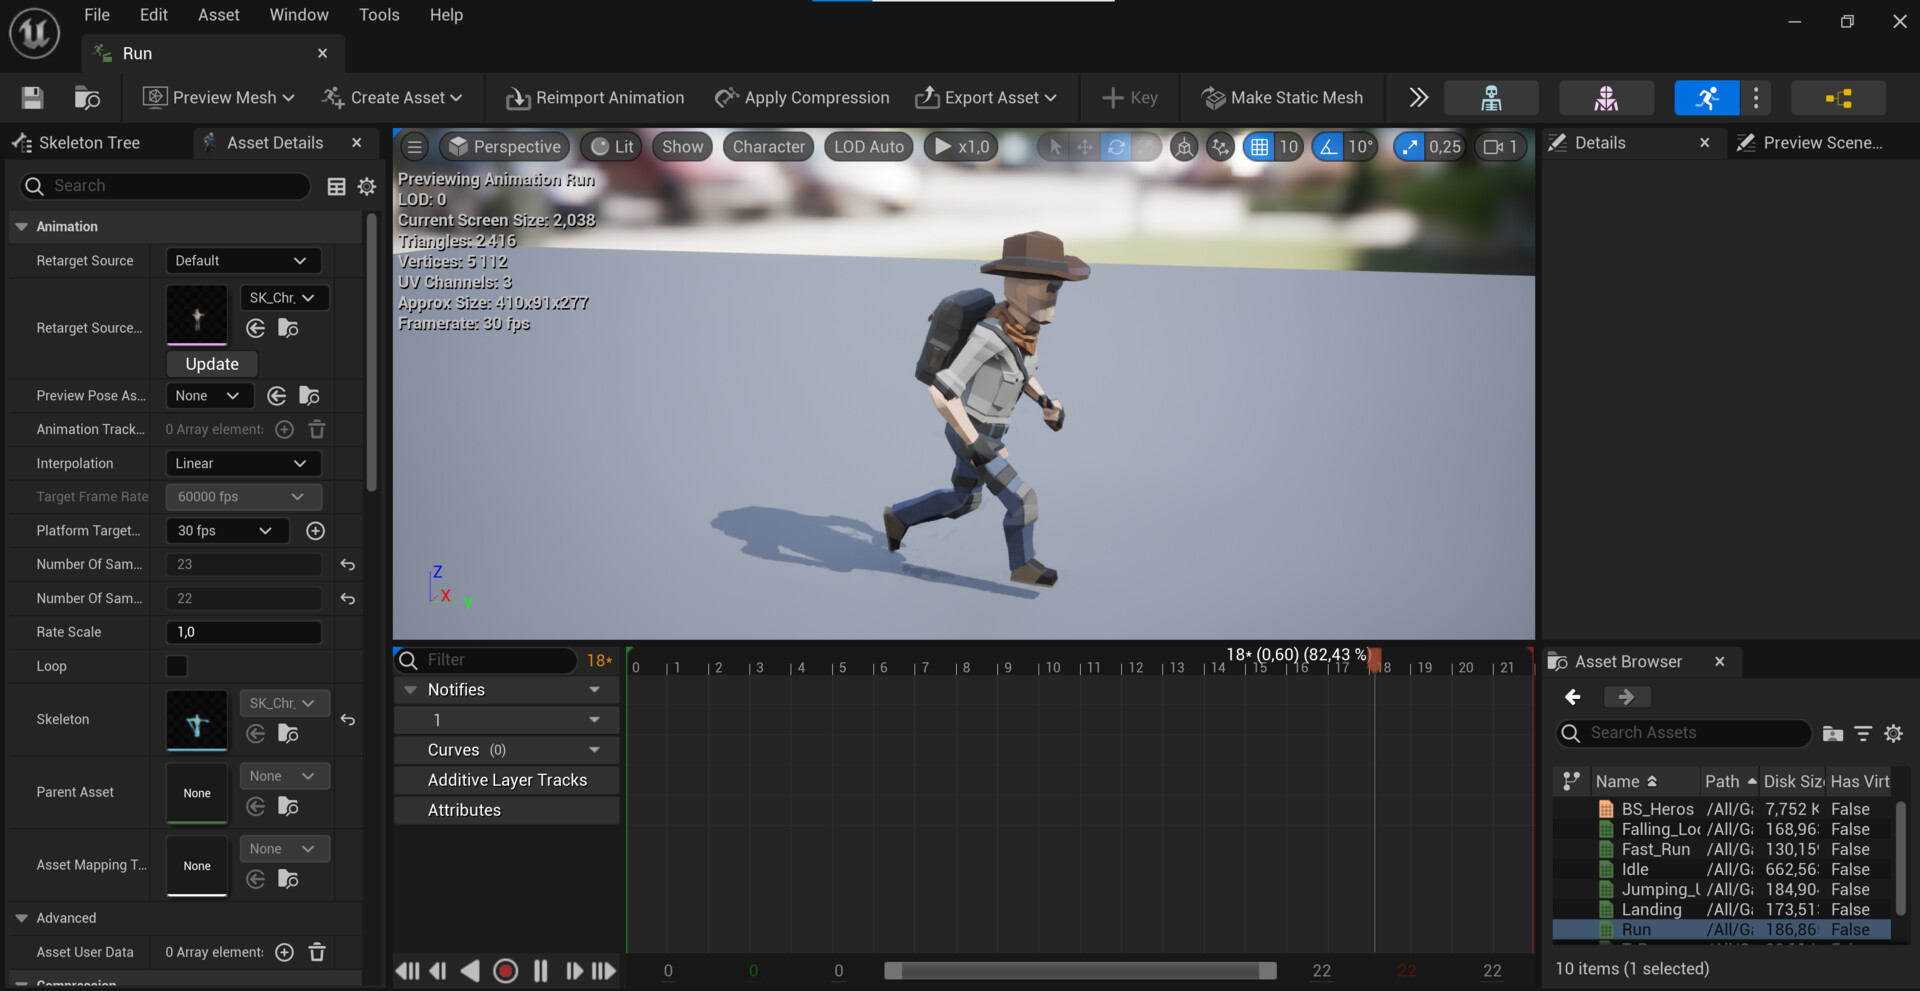Click the Export Asset button
The height and width of the screenshot is (991, 1920).
click(986, 97)
